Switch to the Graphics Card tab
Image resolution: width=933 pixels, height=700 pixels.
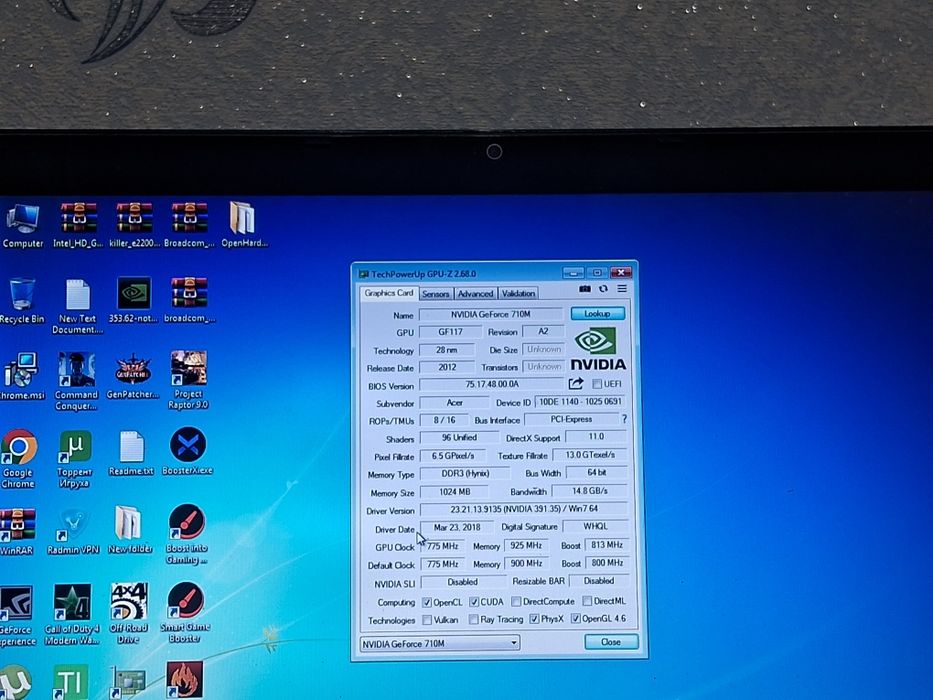point(389,293)
